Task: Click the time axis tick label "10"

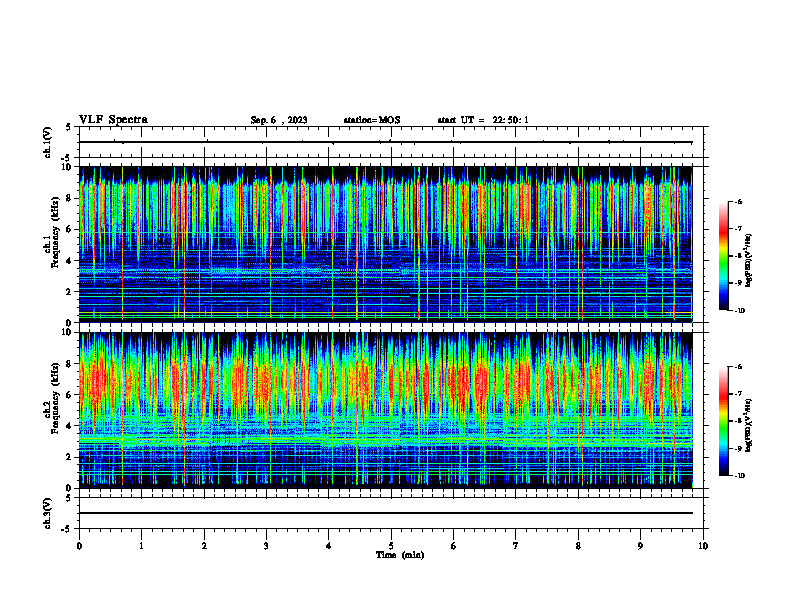Action: click(x=703, y=546)
